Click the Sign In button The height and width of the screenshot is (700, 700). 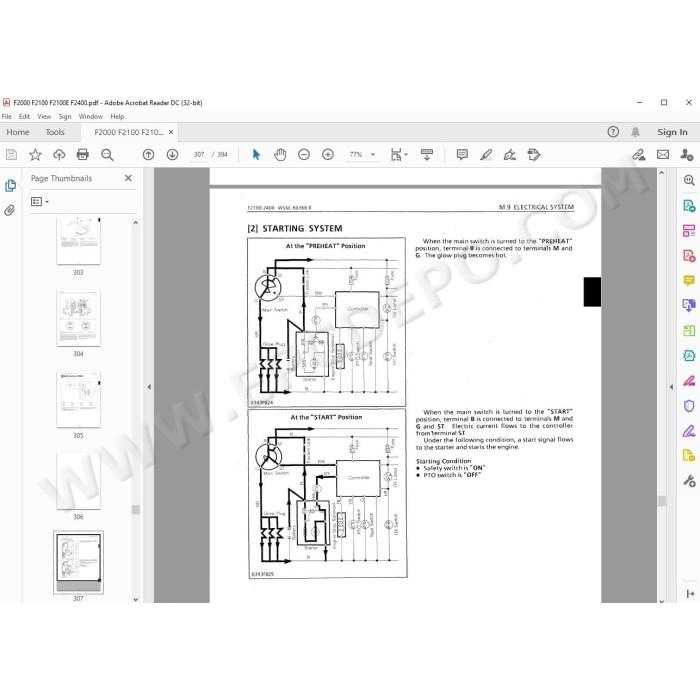click(x=672, y=132)
